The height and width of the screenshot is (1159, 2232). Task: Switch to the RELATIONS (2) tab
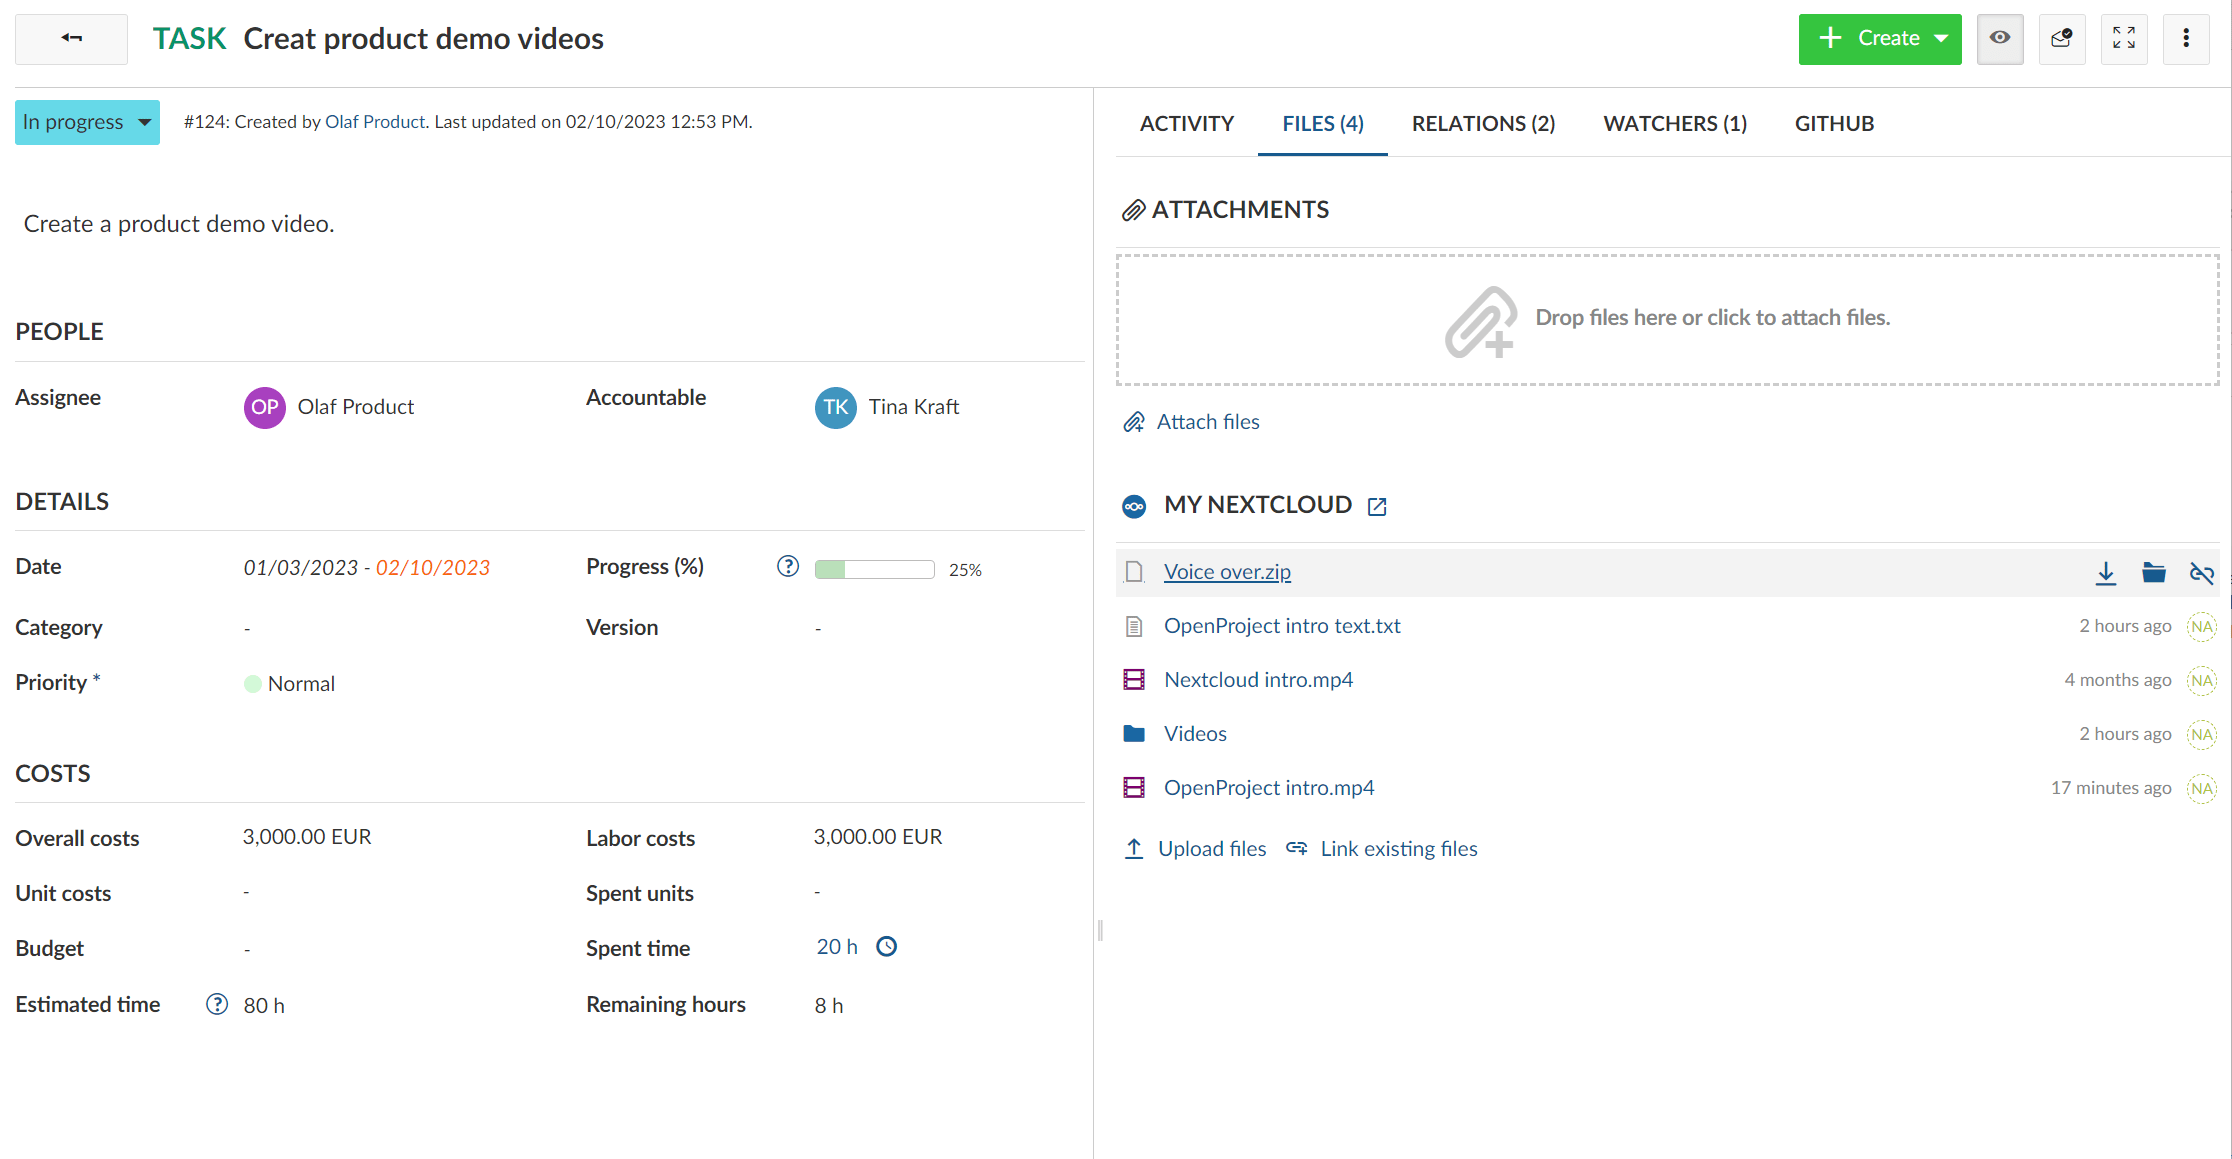point(1484,124)
